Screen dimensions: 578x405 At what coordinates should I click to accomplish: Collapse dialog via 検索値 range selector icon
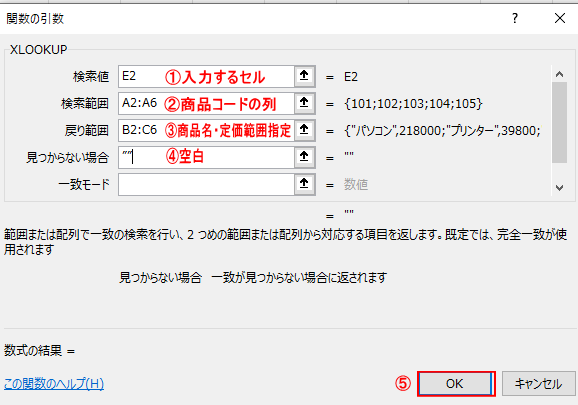(x=304, y=76)
